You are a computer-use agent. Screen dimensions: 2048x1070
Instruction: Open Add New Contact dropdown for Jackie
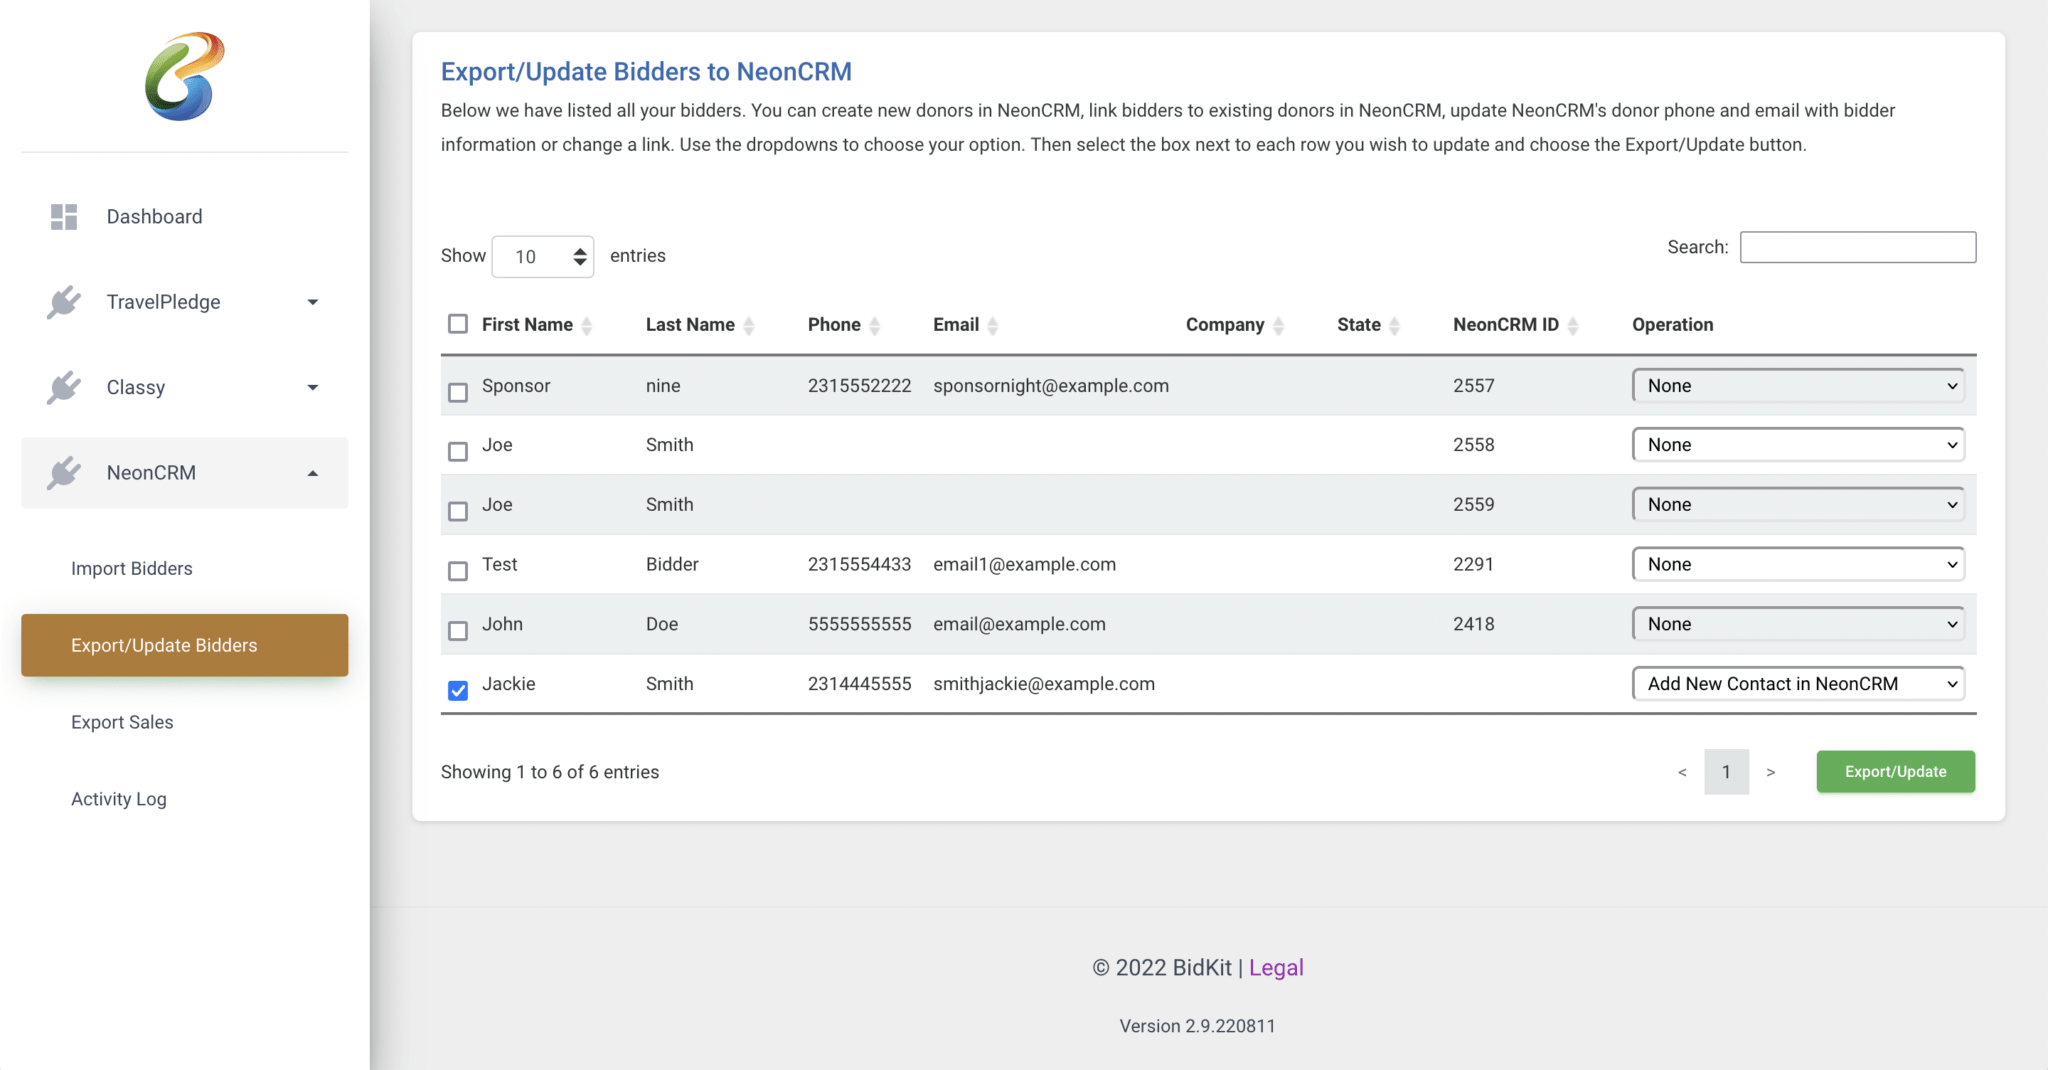point(1798,684)
